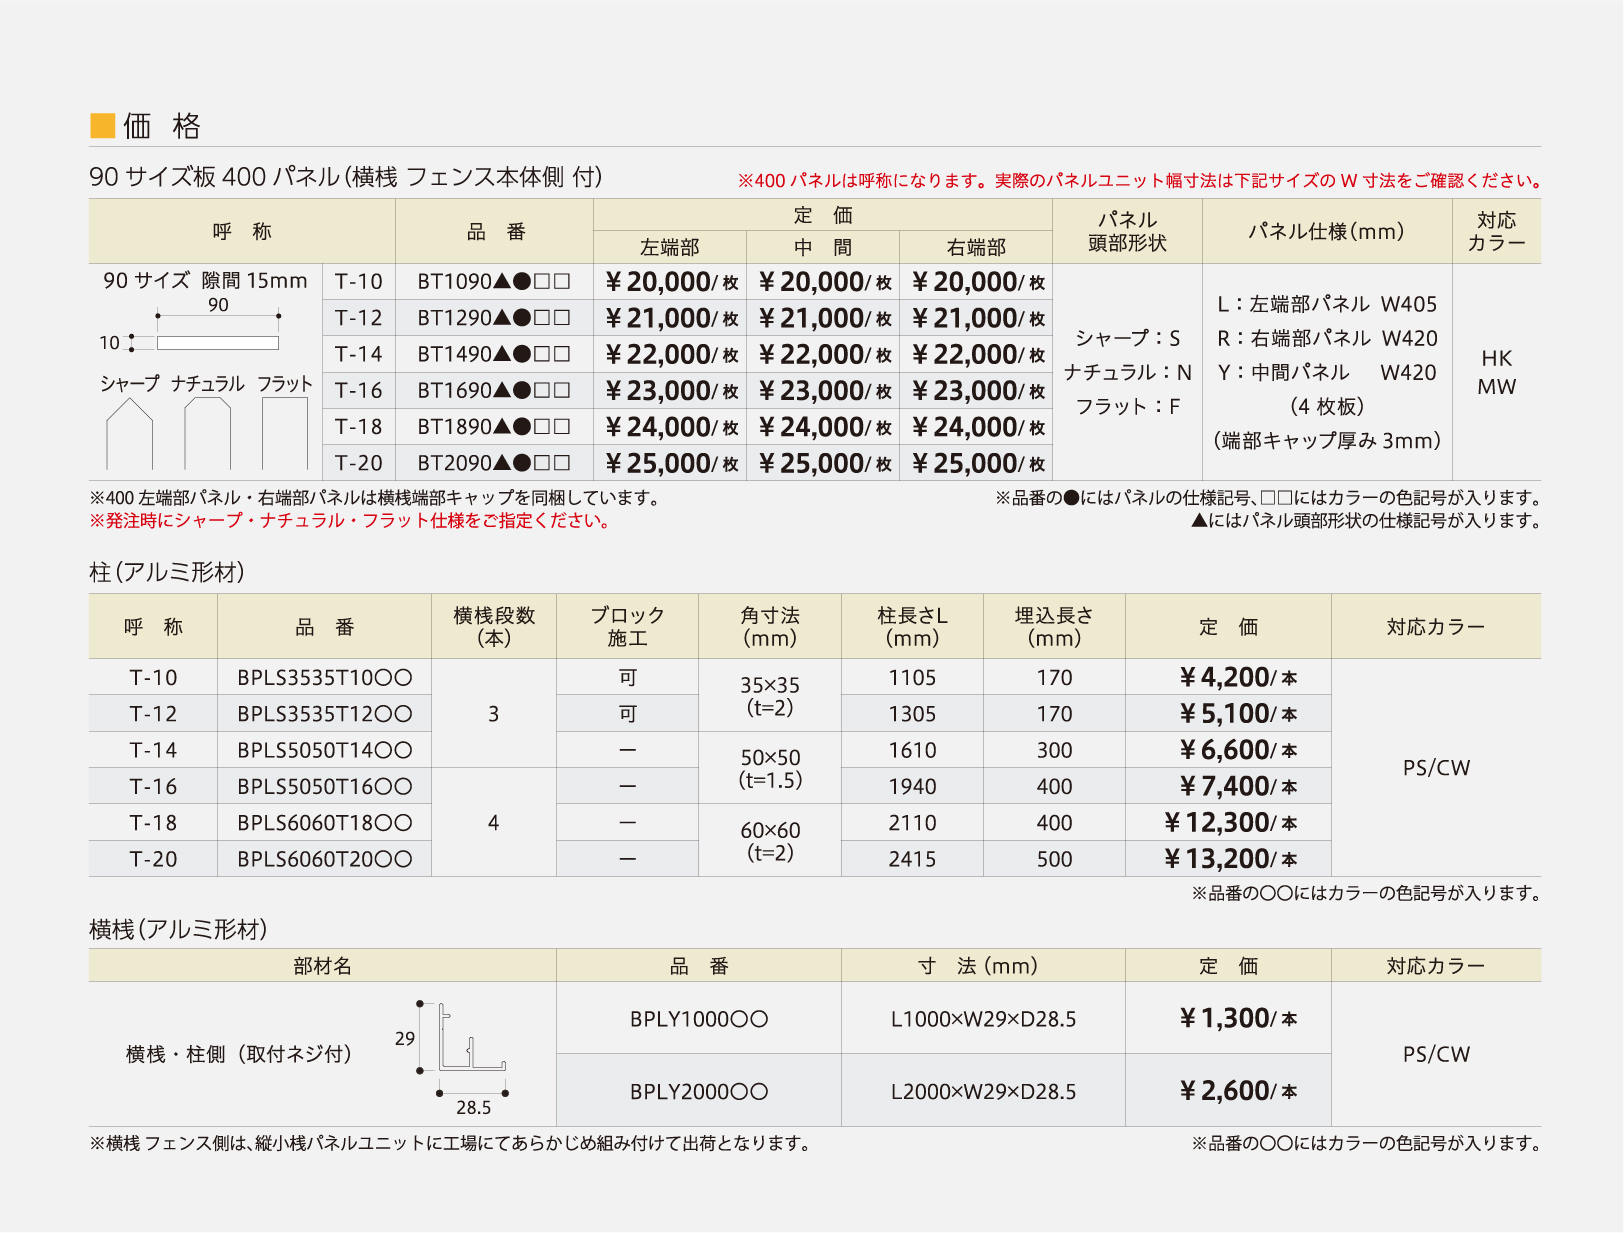
Task: Click the T-18 middle price ¥24,000
Action: click(825, 427)
